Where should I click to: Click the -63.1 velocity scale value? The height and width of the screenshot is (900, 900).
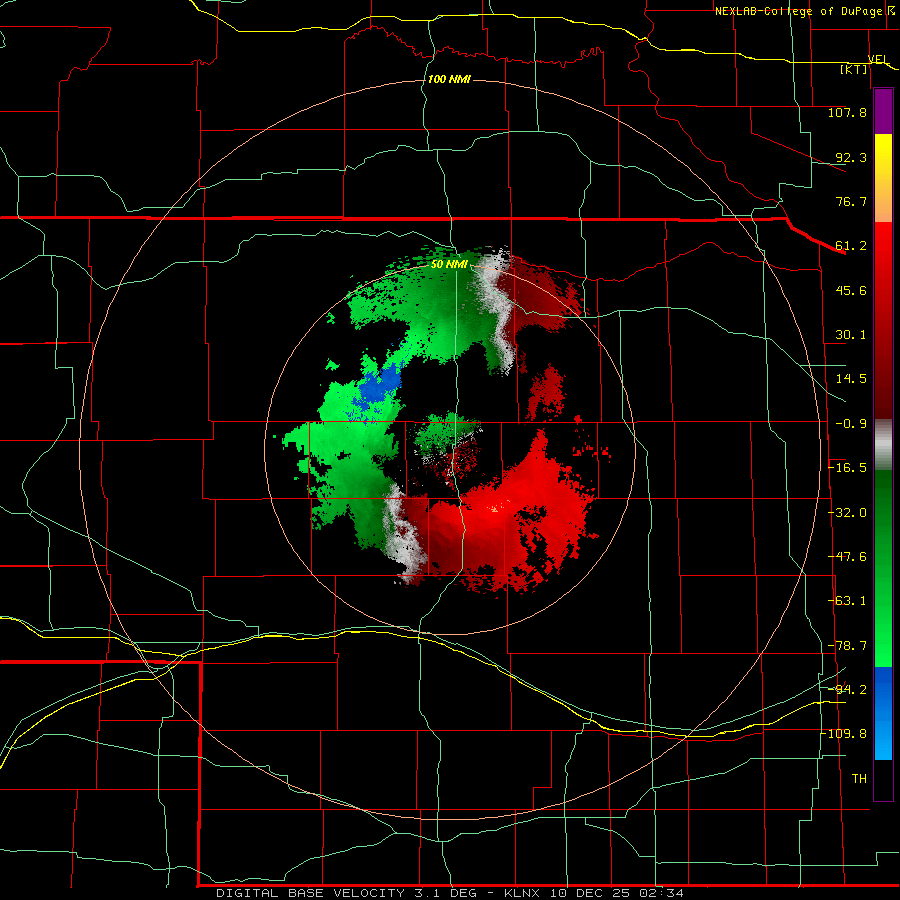(x=847, y=601)
